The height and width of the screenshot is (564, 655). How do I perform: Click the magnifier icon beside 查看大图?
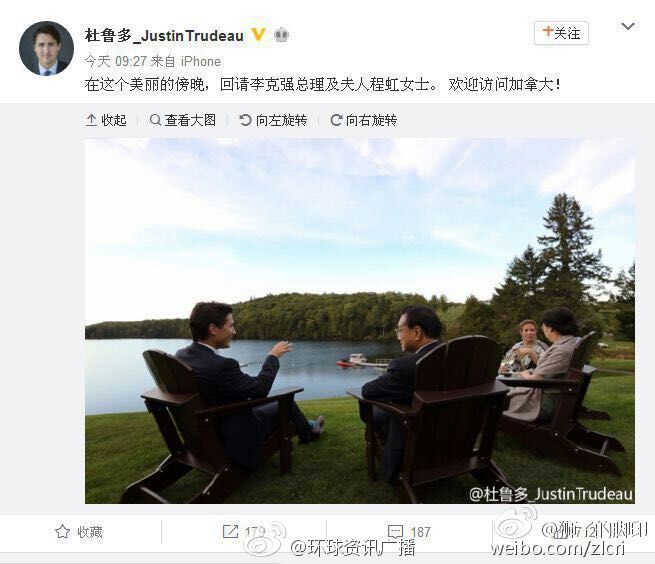pyautogui.click(x=155, y=120)
